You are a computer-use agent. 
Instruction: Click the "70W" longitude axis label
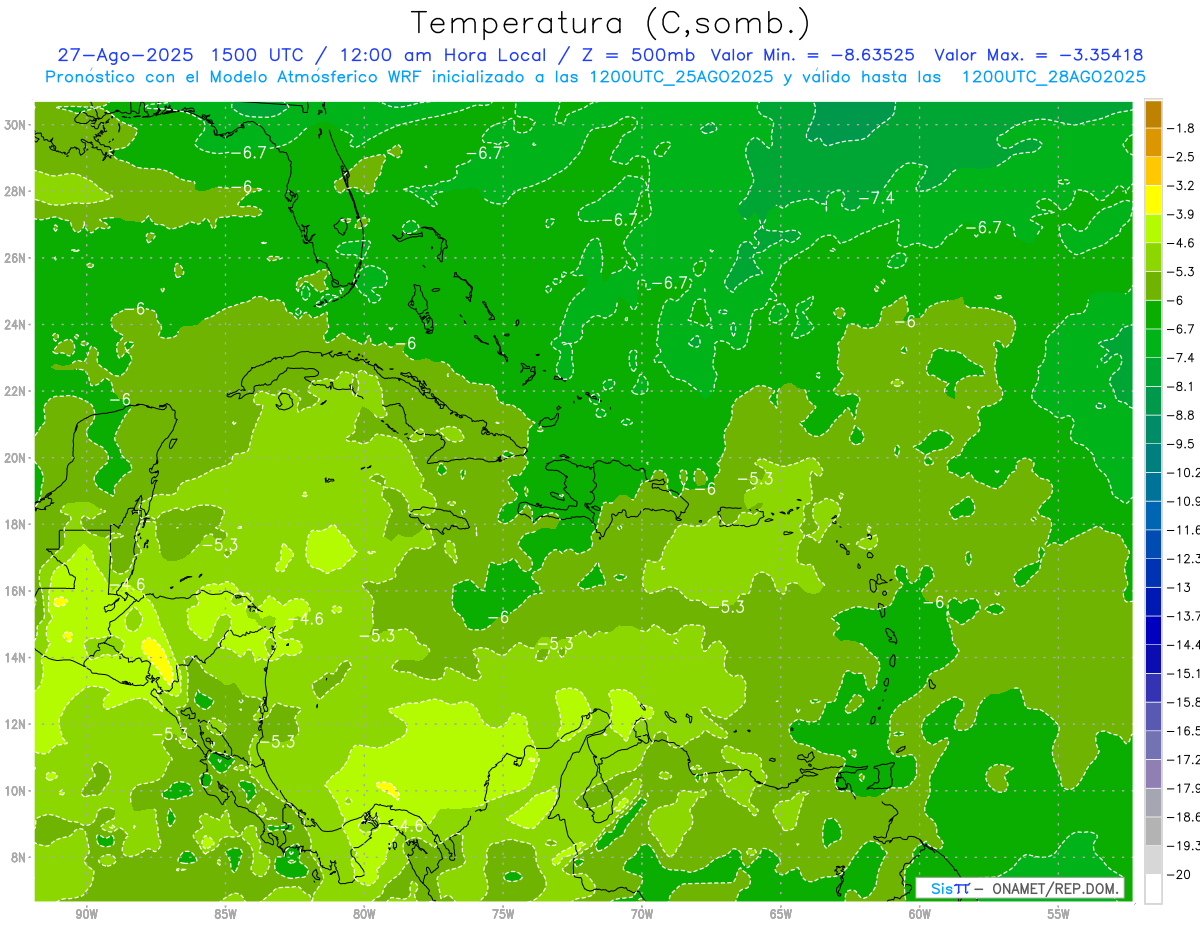pyautogui.click(x=642, y=914)
